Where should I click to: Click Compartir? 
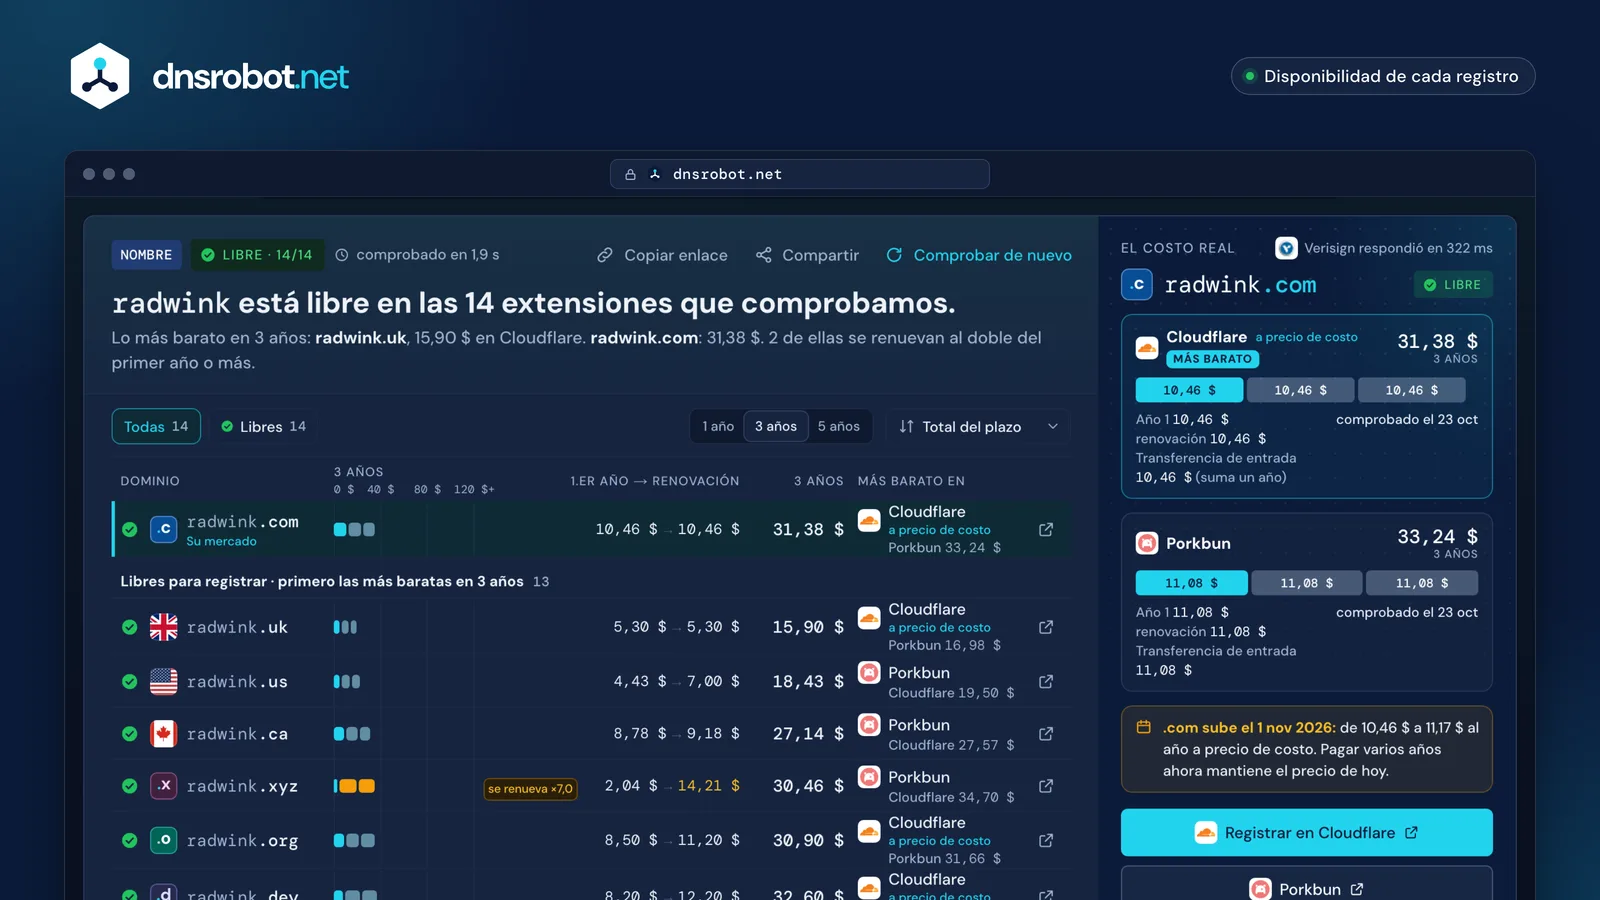click(807, 255)
